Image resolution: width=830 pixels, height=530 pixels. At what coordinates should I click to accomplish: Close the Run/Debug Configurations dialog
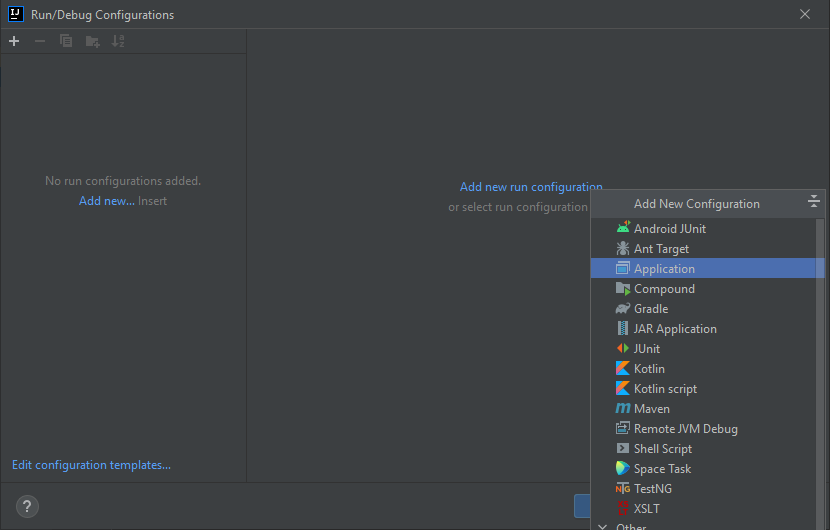805,14
